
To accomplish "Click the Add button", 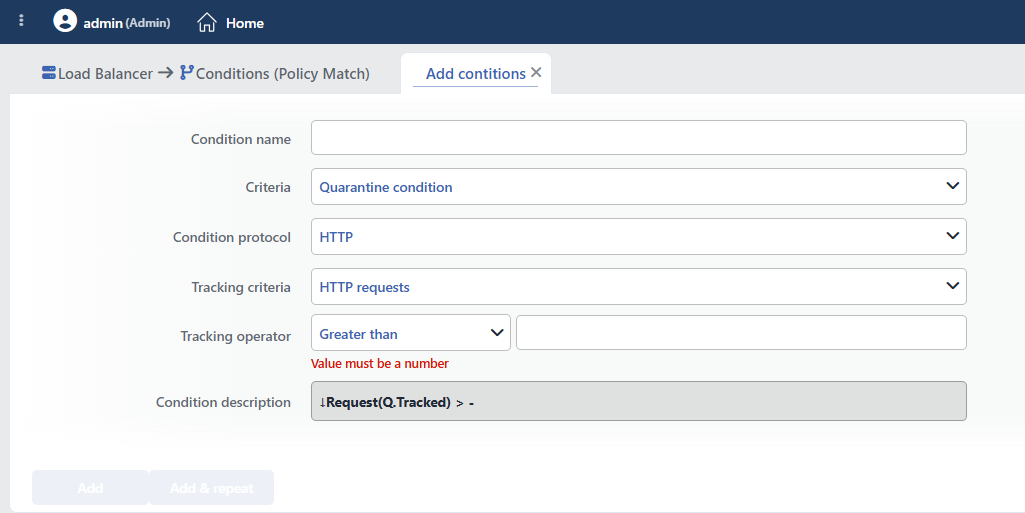I will (90, 488).
